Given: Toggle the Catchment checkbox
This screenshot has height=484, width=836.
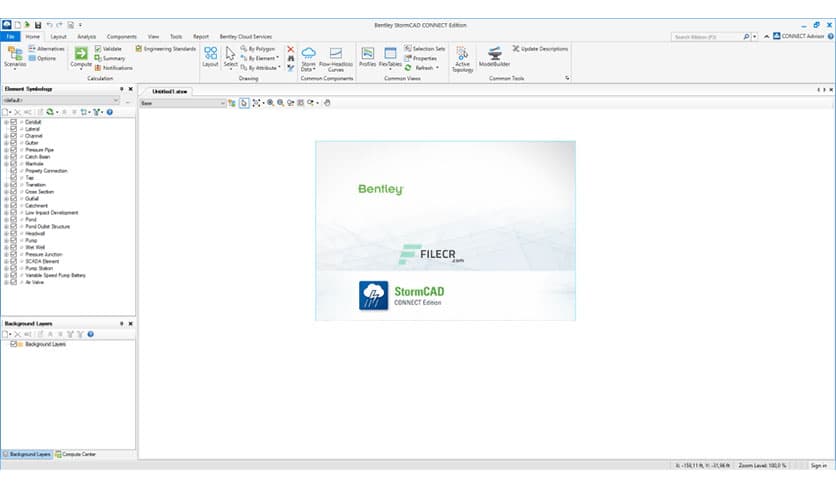Looking at the screenshot, I should coord(13,205).
